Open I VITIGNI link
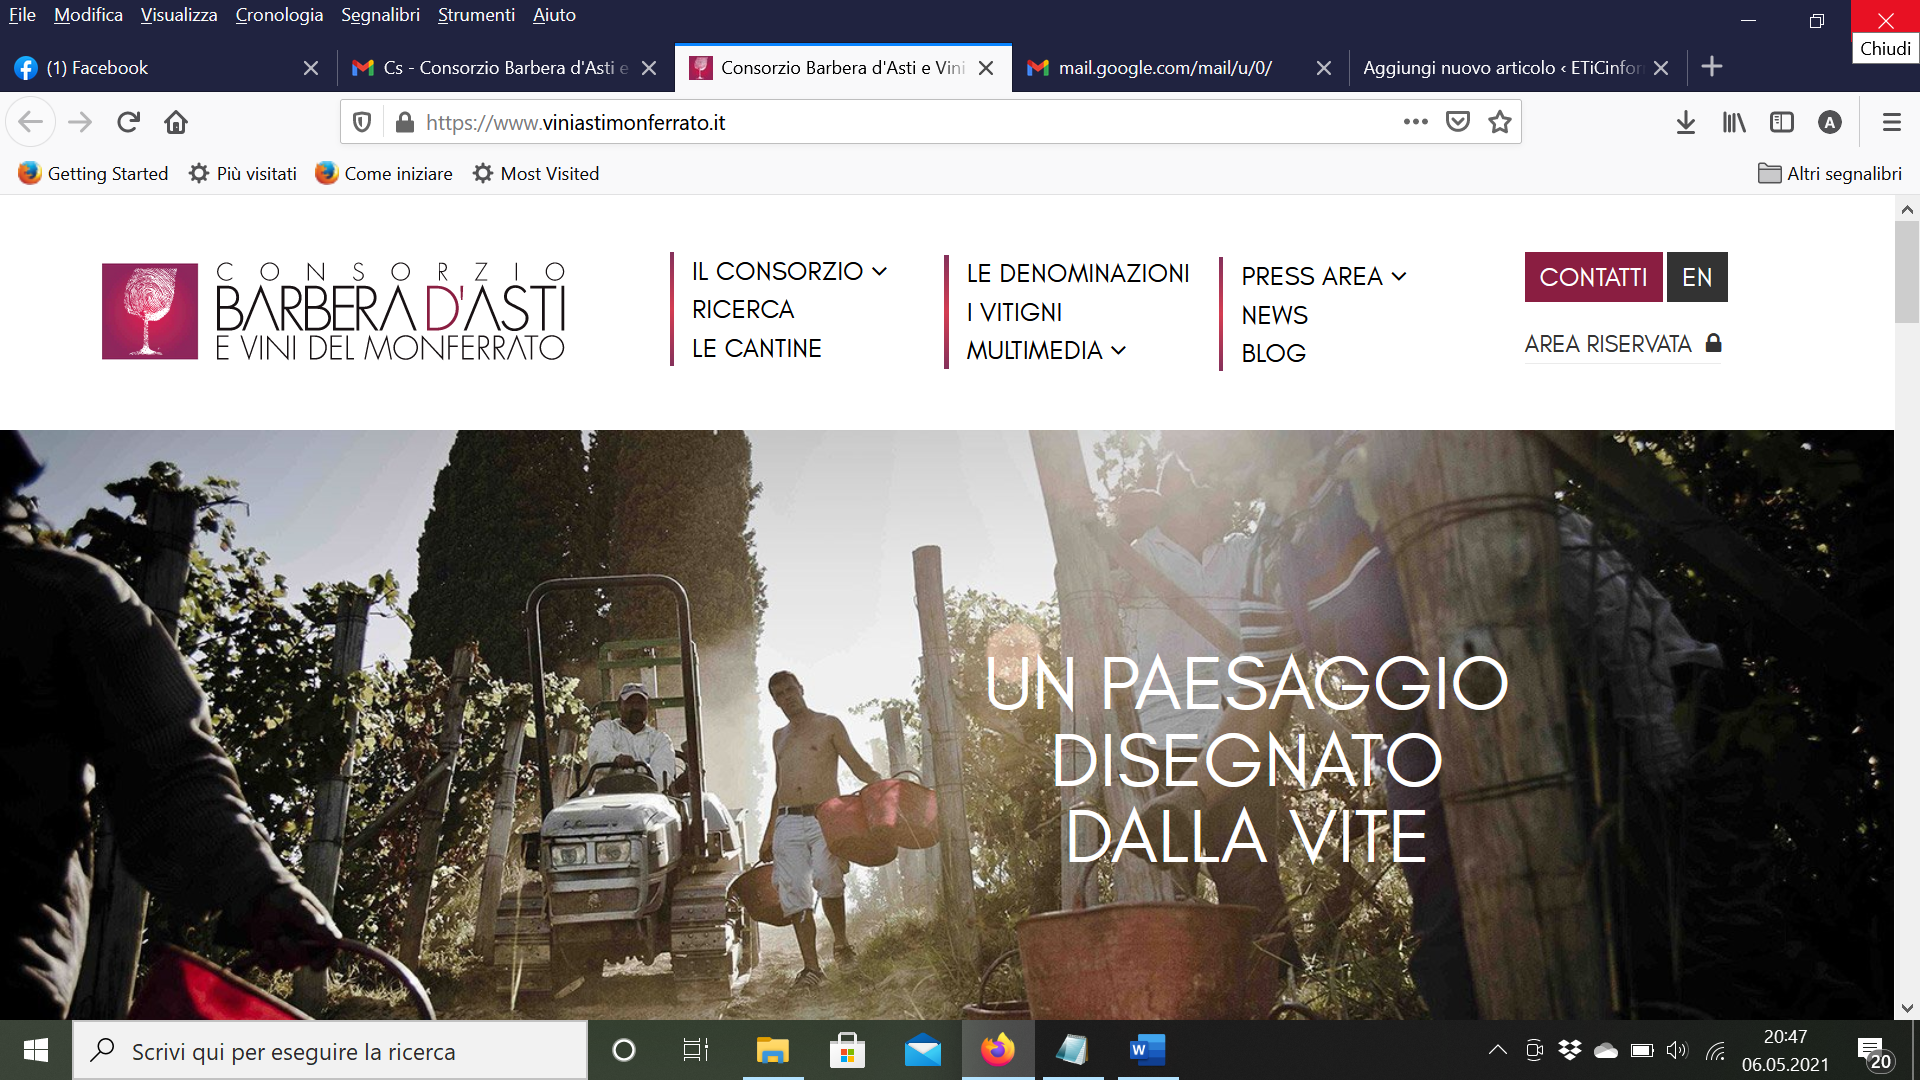The image size is (1920, 1080). [x=1014, y=312]
